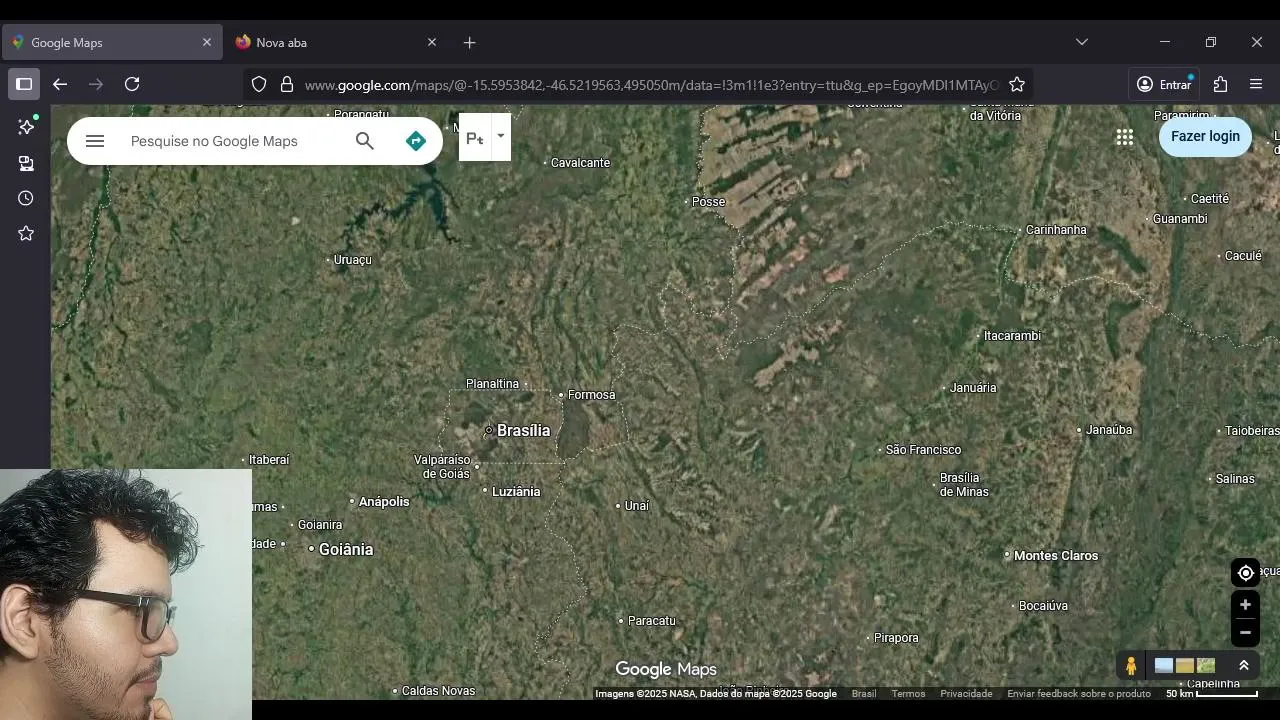This screenshot has width=1280, height=720.
Task: Open the 'Termos' footer link
Action: (909, 694)
